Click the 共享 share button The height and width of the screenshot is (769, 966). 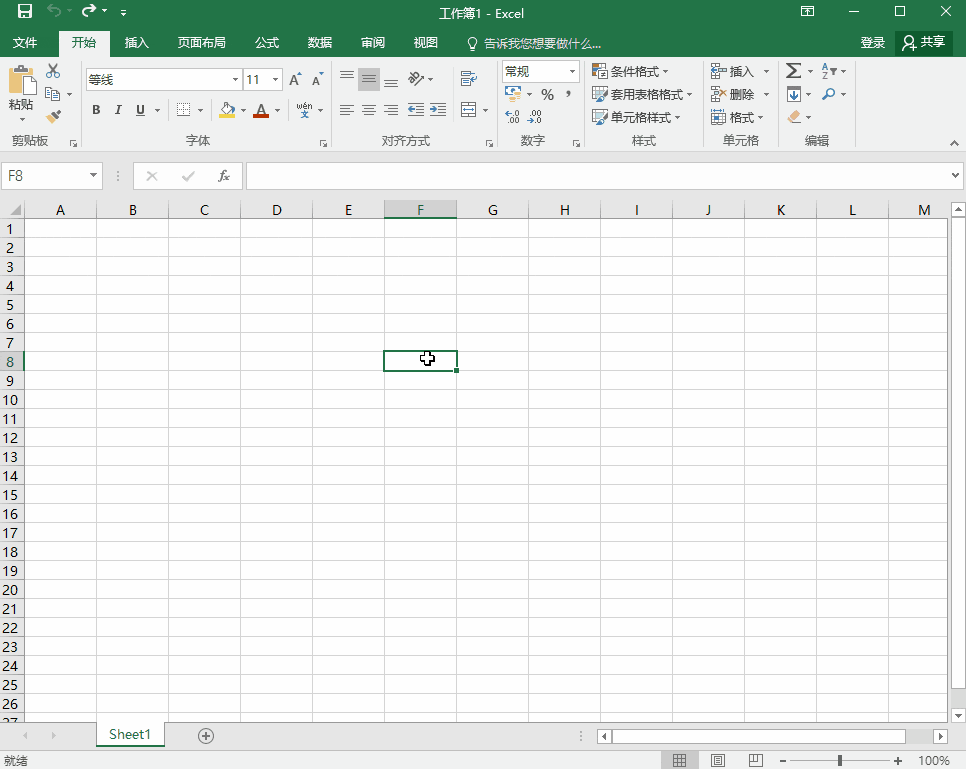pyautogui.click(x=923, y=43)
